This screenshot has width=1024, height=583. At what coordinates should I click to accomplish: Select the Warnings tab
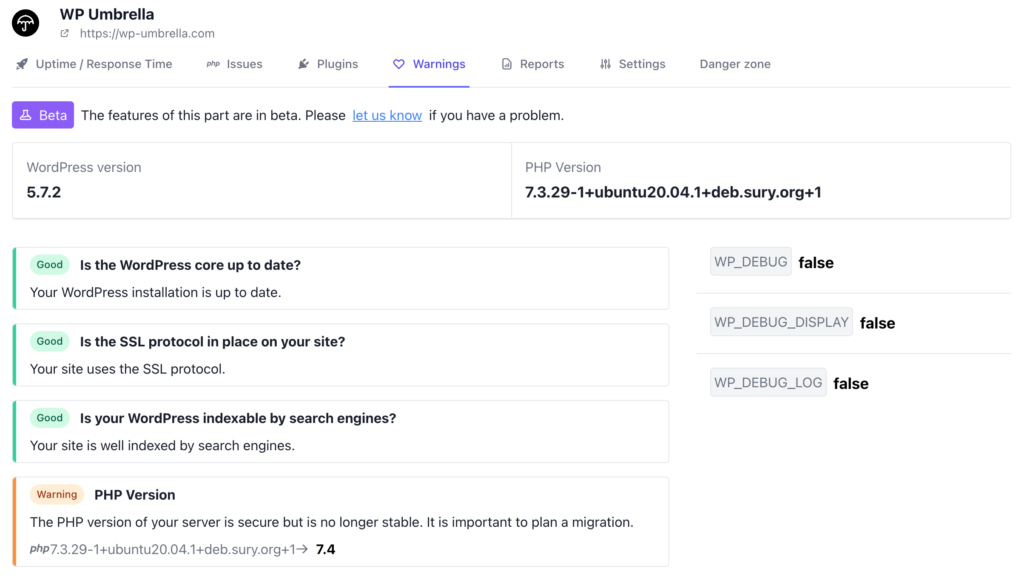(x=429, y=64)
